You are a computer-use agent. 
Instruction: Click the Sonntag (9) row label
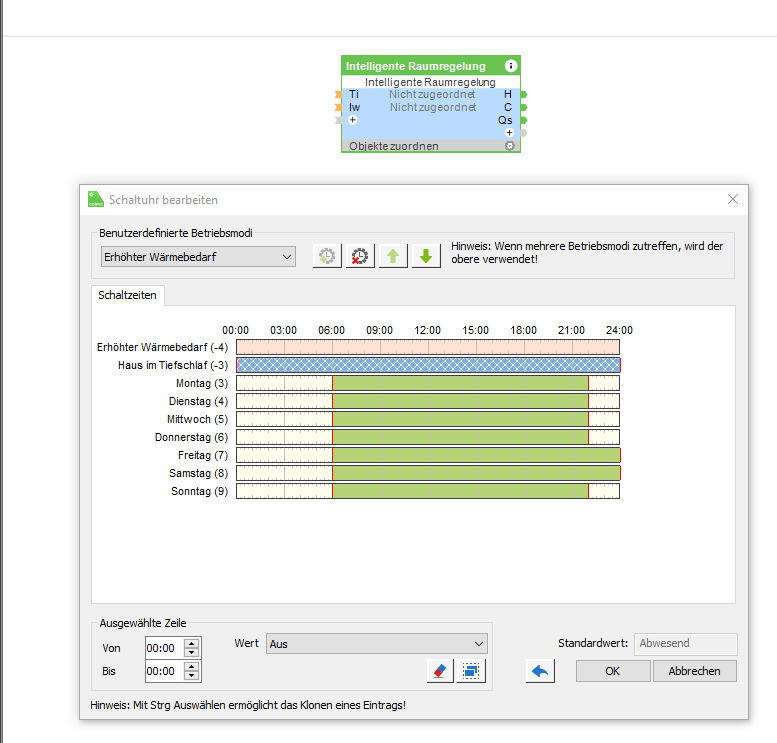point(199,491)
